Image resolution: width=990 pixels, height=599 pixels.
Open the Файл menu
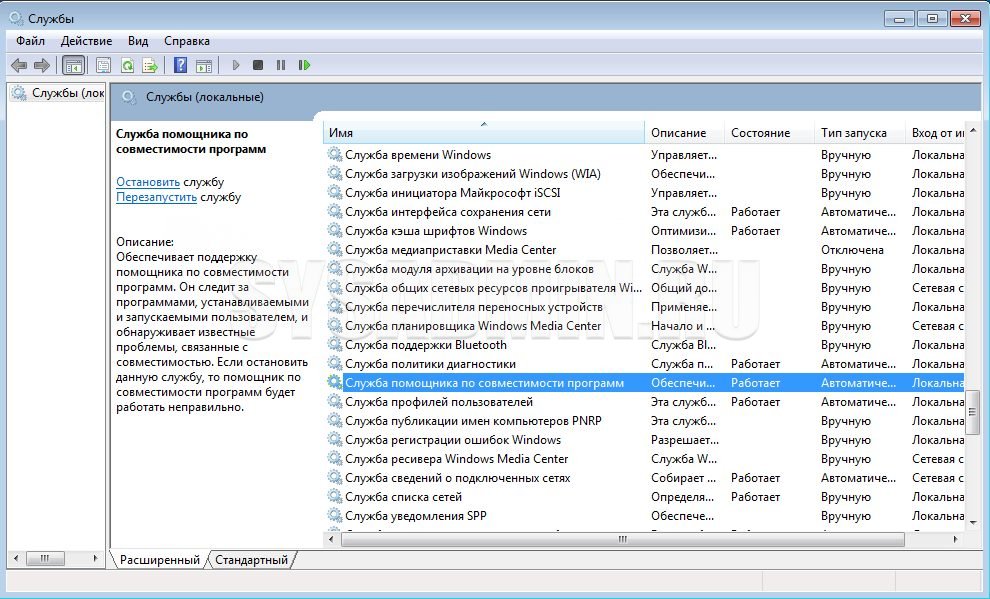point(30,41)
